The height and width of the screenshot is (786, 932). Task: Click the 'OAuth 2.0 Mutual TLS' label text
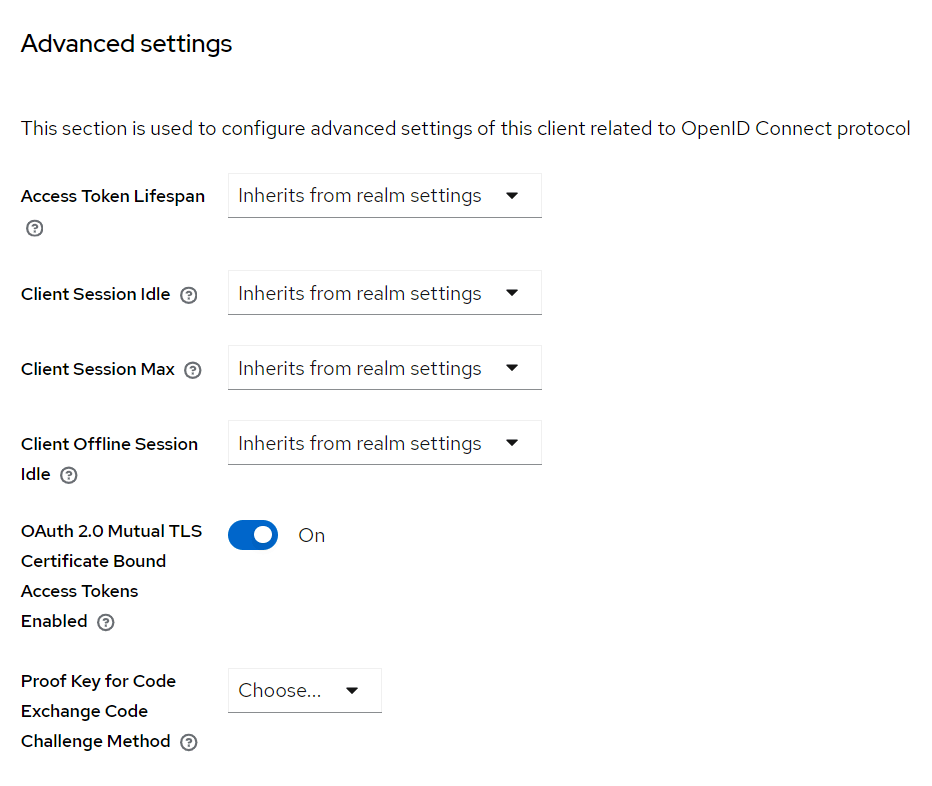[111, 531]
